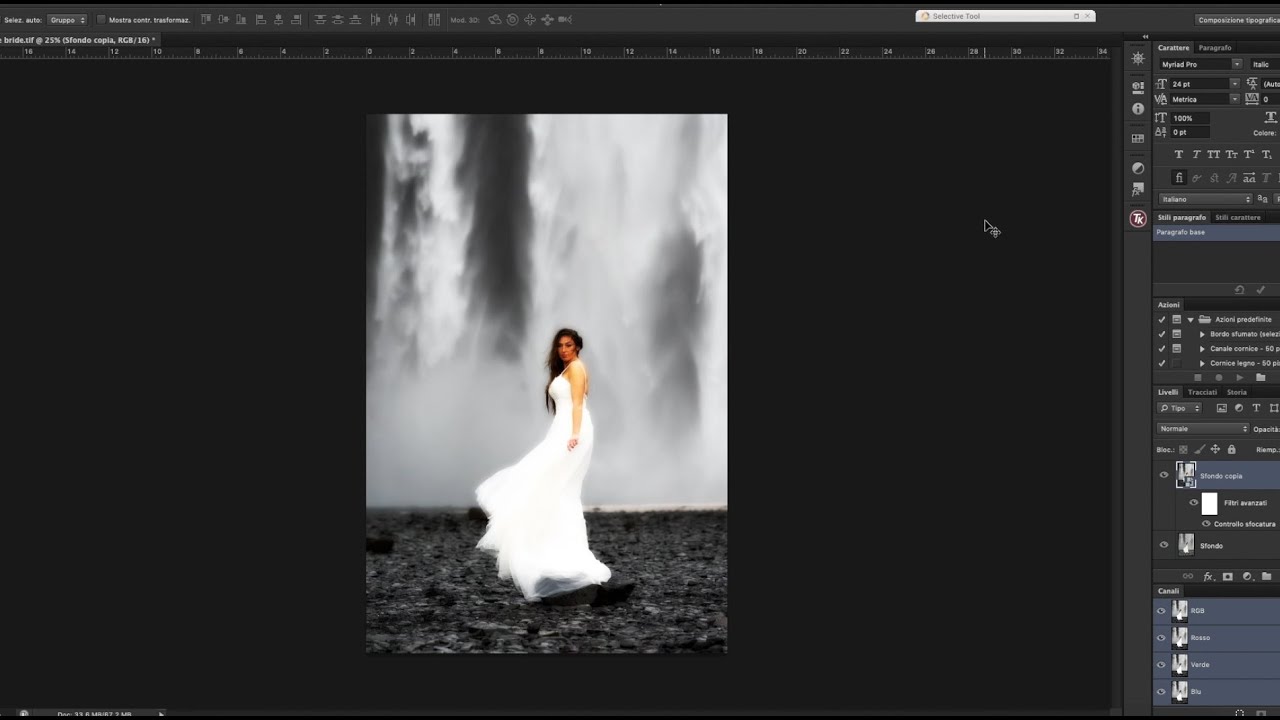
Task: Select the 3D roll mode icon
Action: (x=513, y=19)
